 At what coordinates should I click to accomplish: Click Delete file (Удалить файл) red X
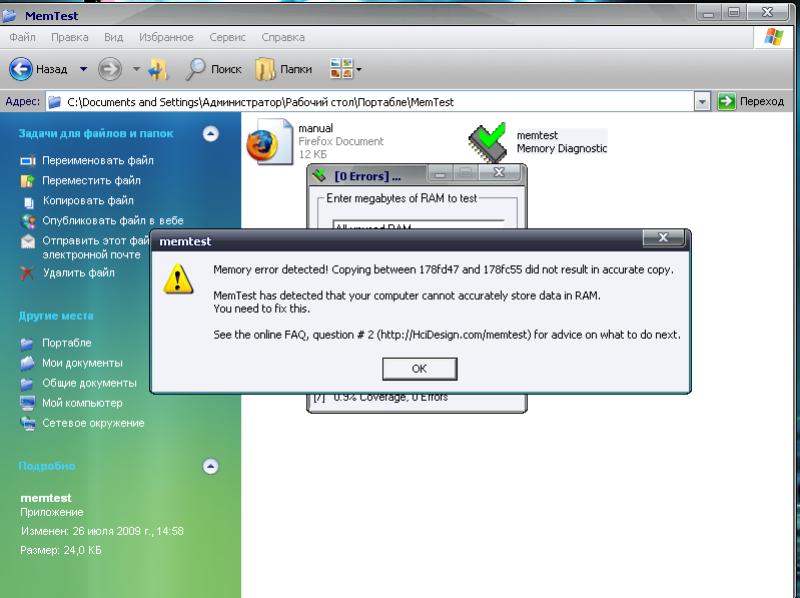(28, 273)
